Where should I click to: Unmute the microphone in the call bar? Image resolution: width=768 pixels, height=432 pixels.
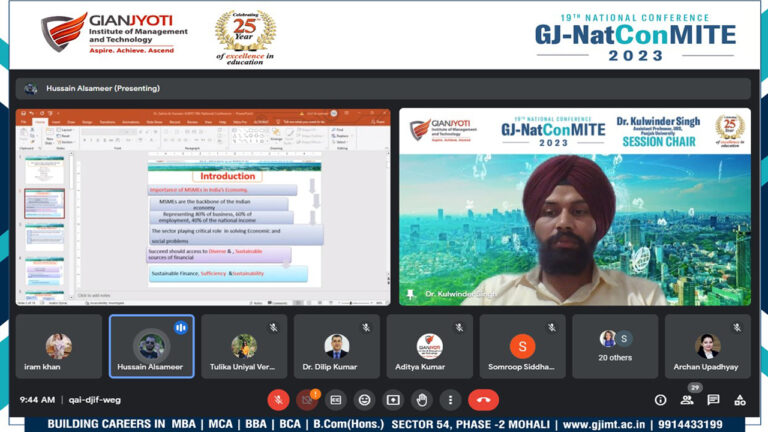coord(278,400)
